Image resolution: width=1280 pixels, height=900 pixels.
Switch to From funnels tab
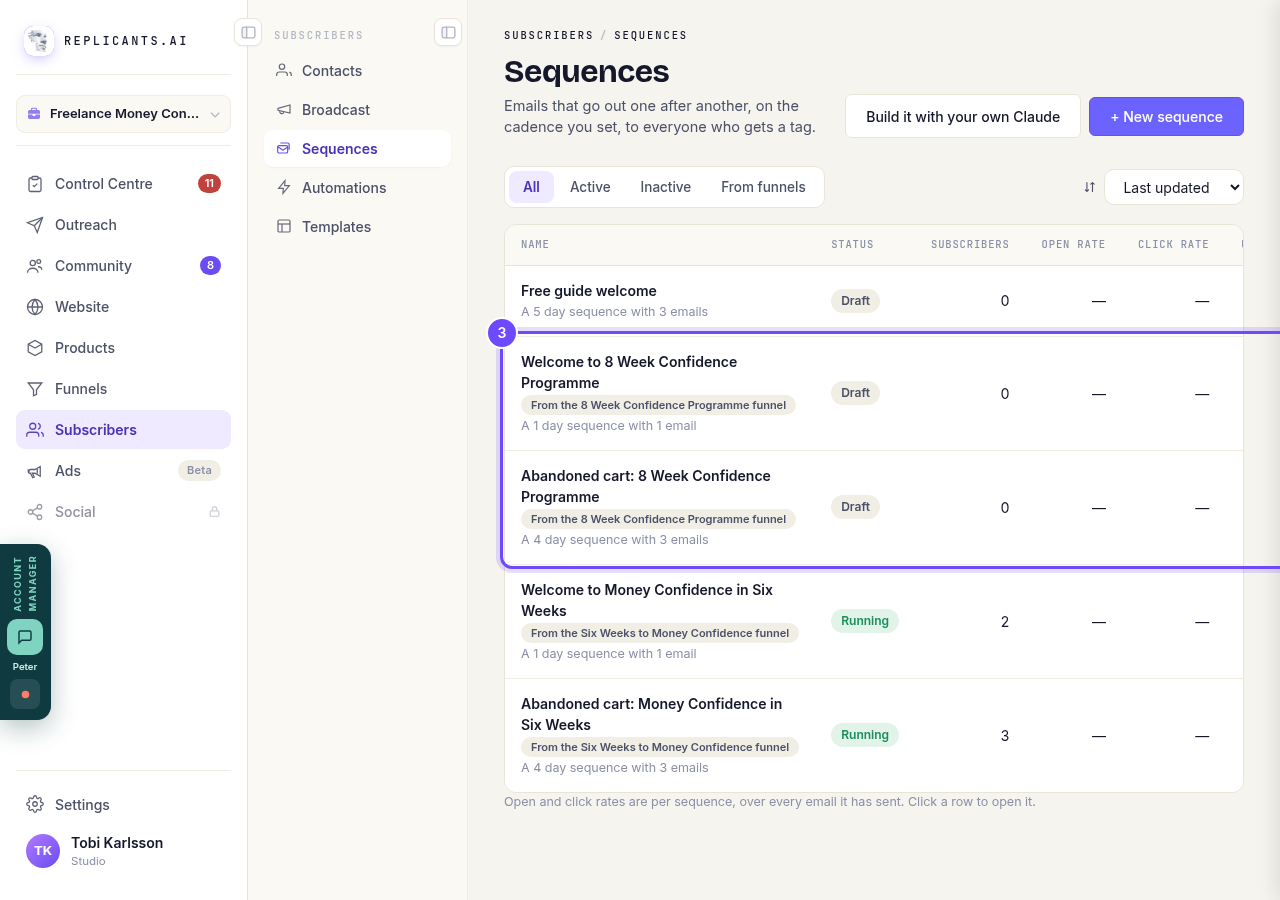click(763, 187)
